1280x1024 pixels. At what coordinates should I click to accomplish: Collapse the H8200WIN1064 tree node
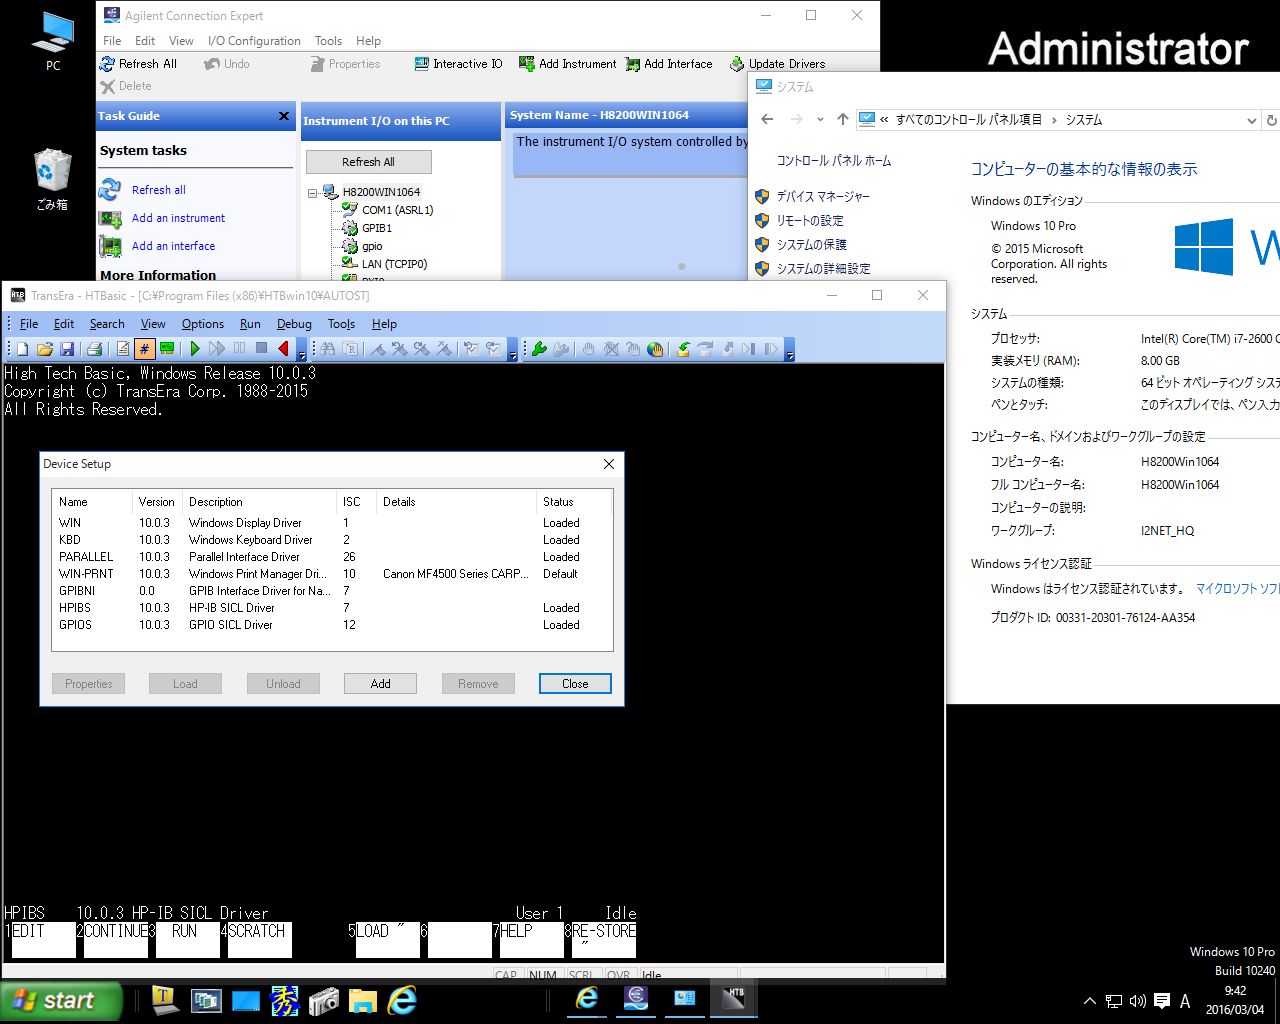[312, 192]
